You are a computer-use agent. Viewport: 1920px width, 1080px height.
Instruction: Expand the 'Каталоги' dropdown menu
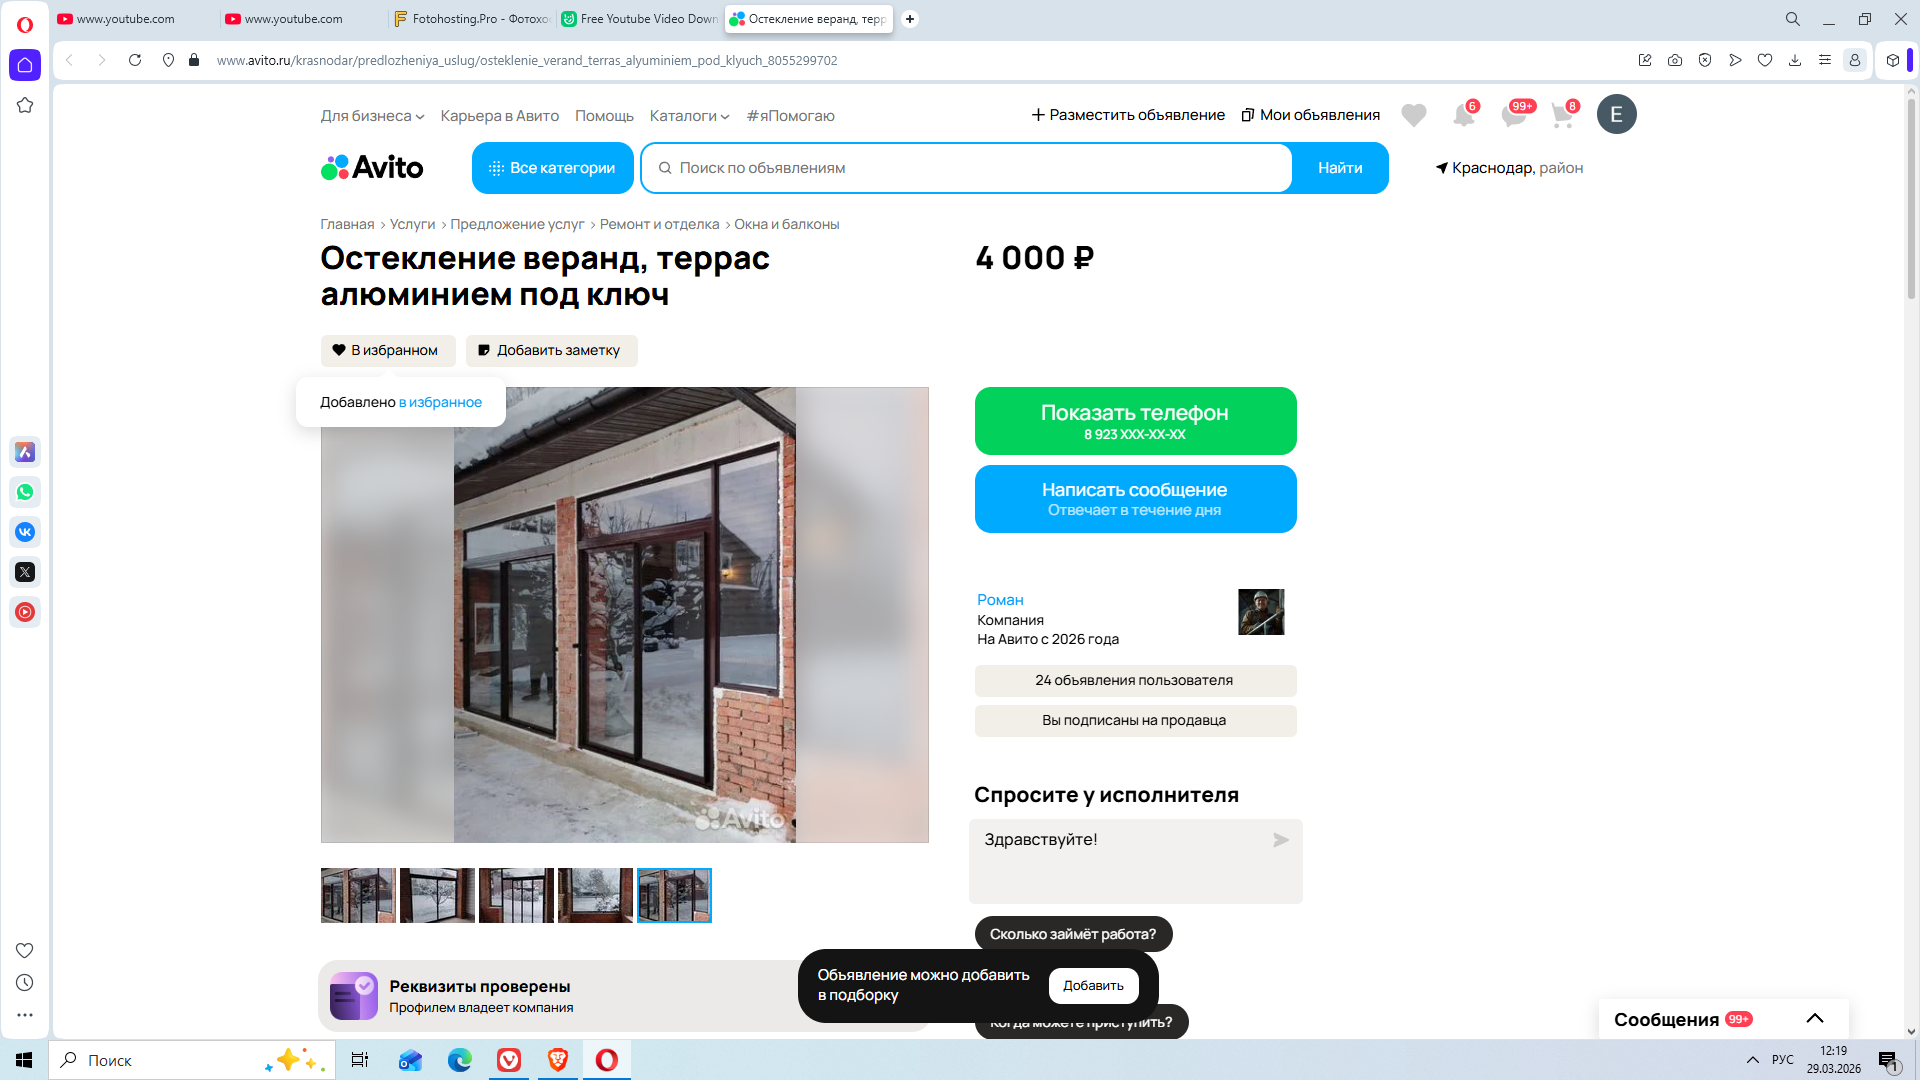tap(689, 116)
